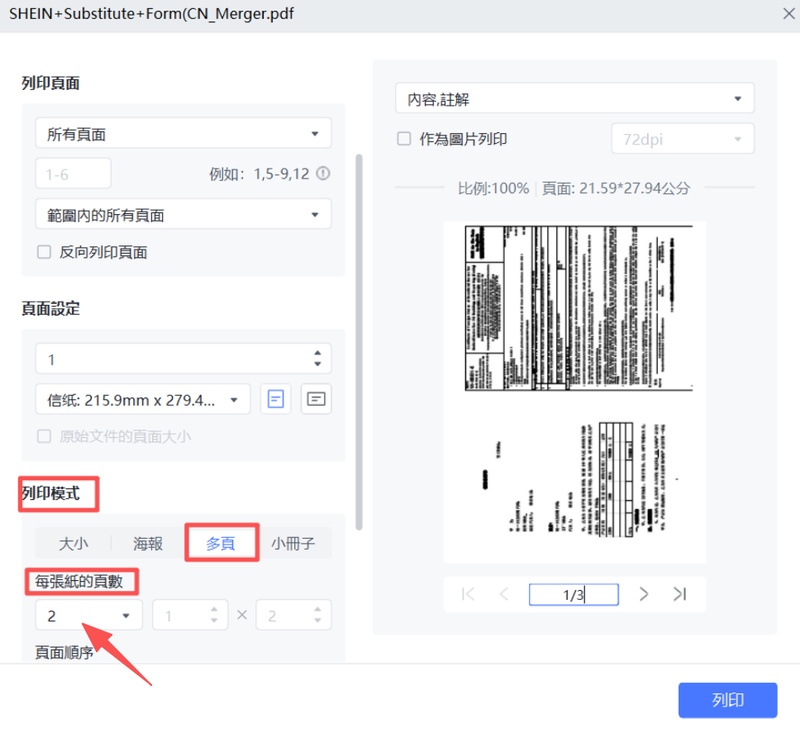The height and width of the screenshot is (733, 800).
Task: Enable 反向列印頁面 checkbox
Action: (45, 252)
